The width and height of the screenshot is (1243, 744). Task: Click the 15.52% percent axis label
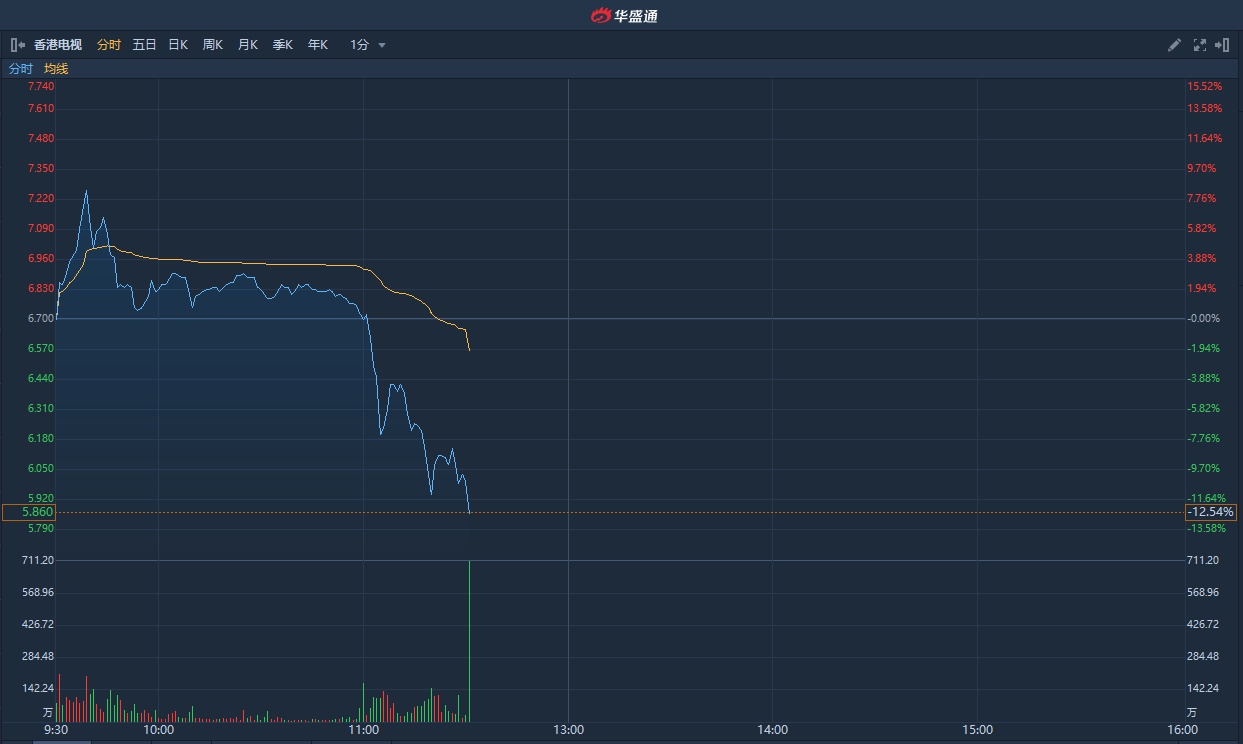coord(1205,86)
